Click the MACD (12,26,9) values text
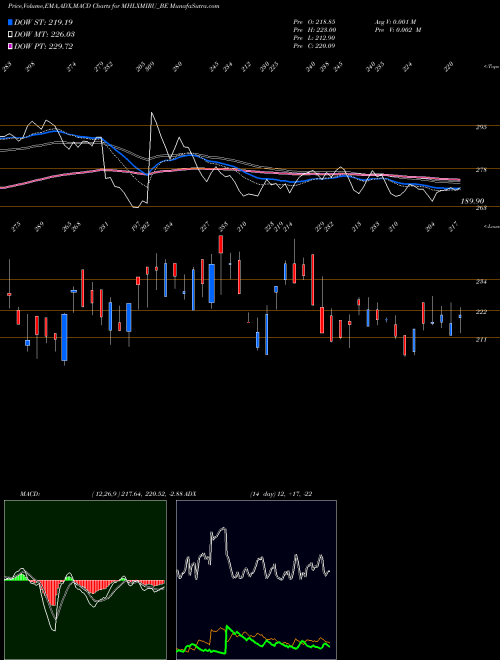This screenshot has height=660, width=500. pyautogui.click(x=137, y=494)
